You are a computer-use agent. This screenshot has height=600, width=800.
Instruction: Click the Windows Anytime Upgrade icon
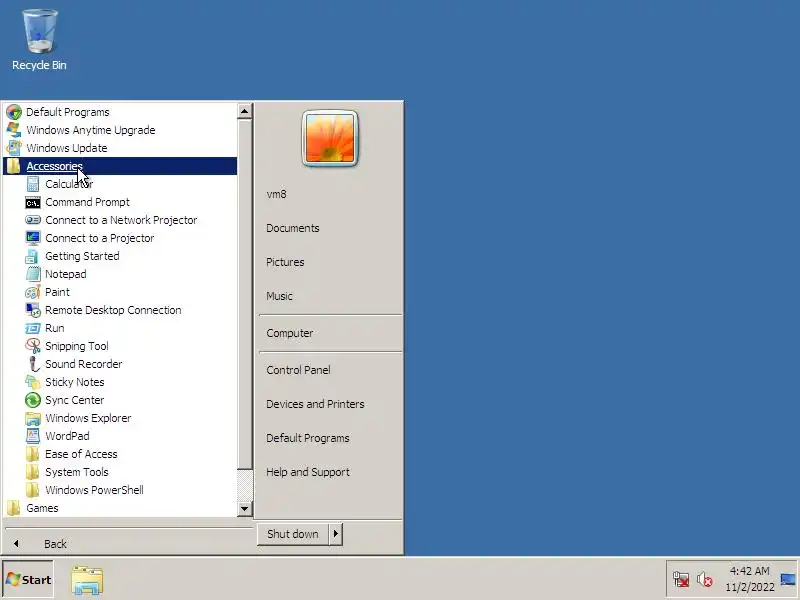tap(14, 130)
